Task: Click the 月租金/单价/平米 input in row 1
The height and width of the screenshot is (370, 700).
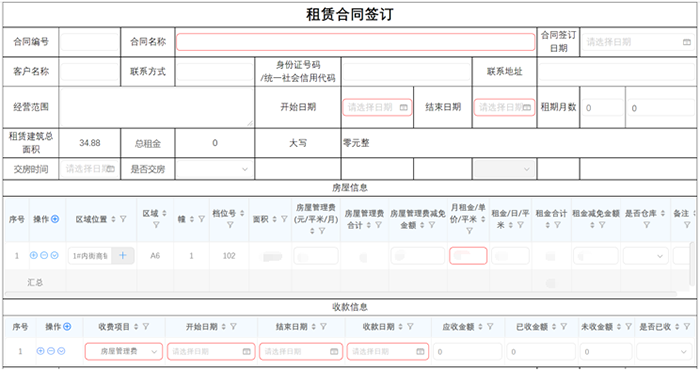Action: coord(468,256)
